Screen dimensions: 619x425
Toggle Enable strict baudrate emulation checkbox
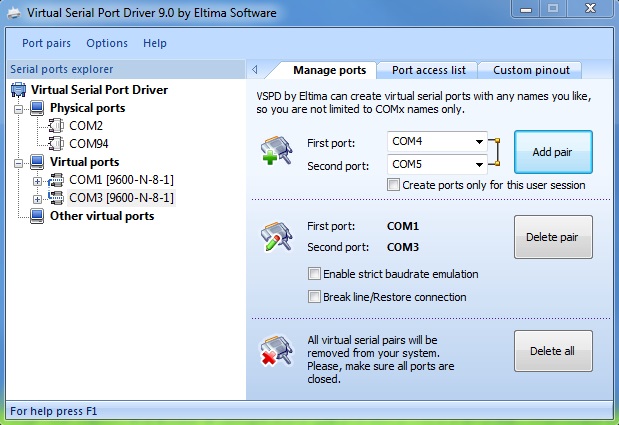click(314, 273)
